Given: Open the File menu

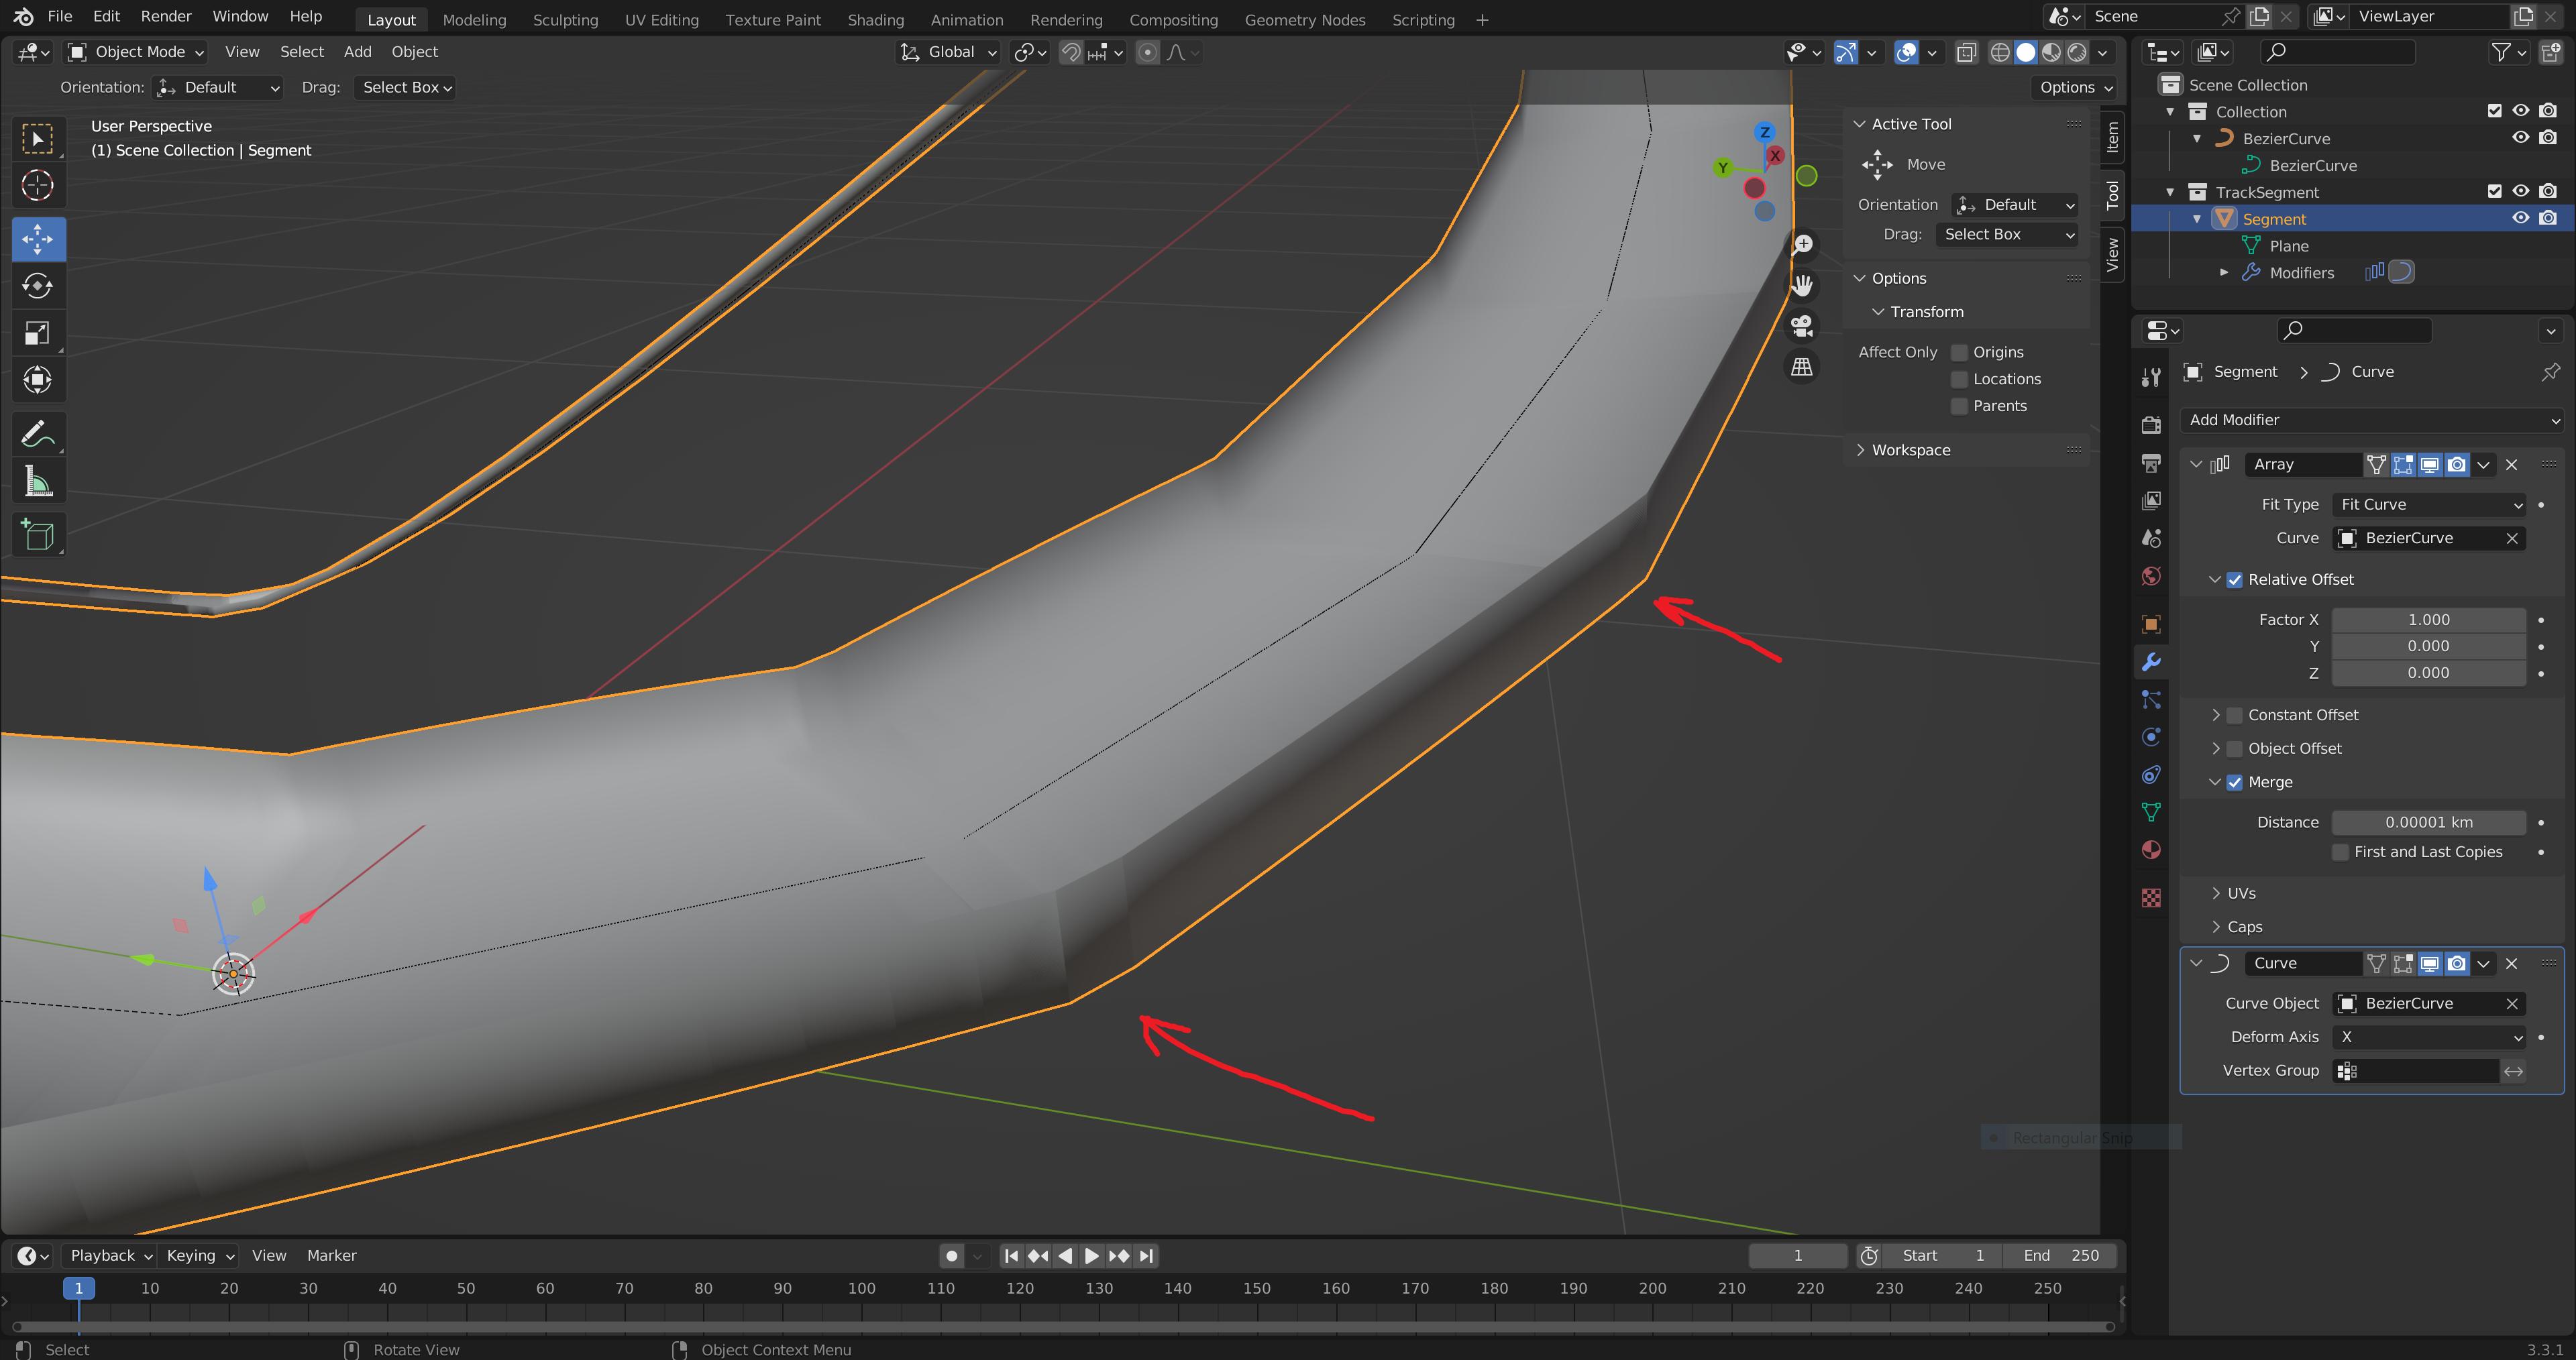Looking at the screenshot, I should click(x=60, y=16).
